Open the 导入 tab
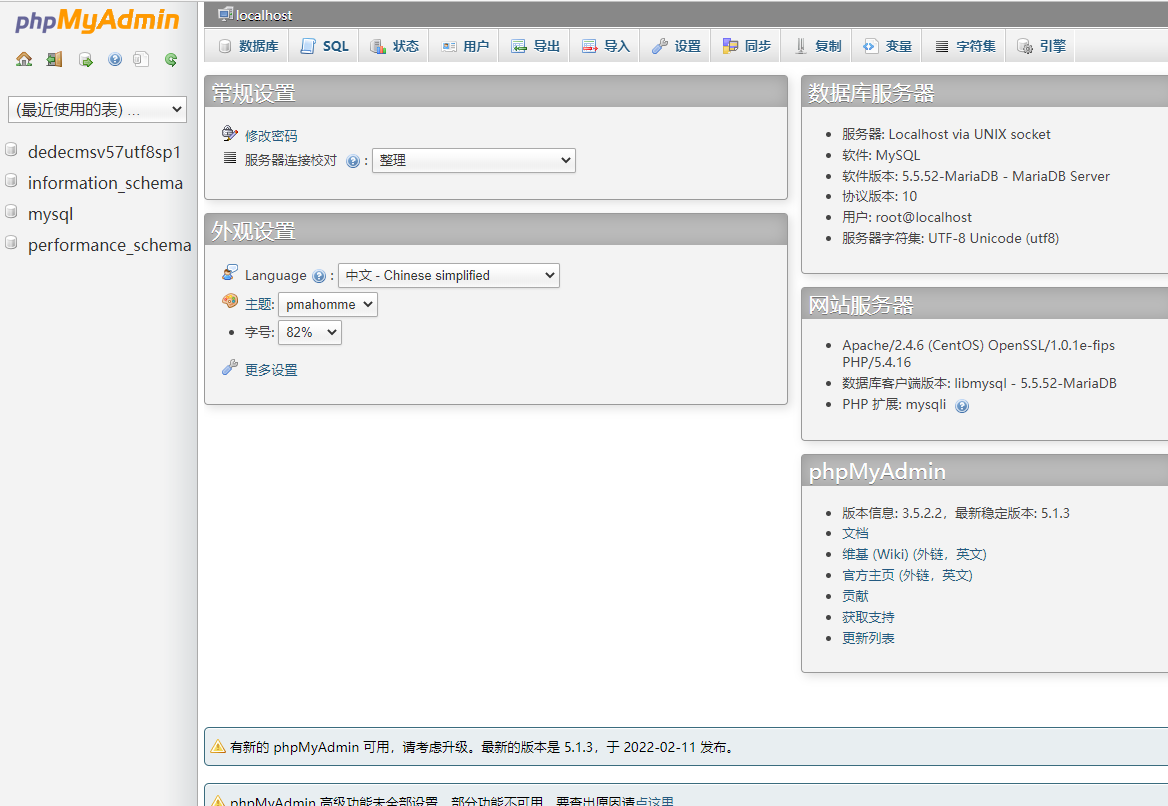The height and width of the screenshot is (806, 1168). (605, 46)
